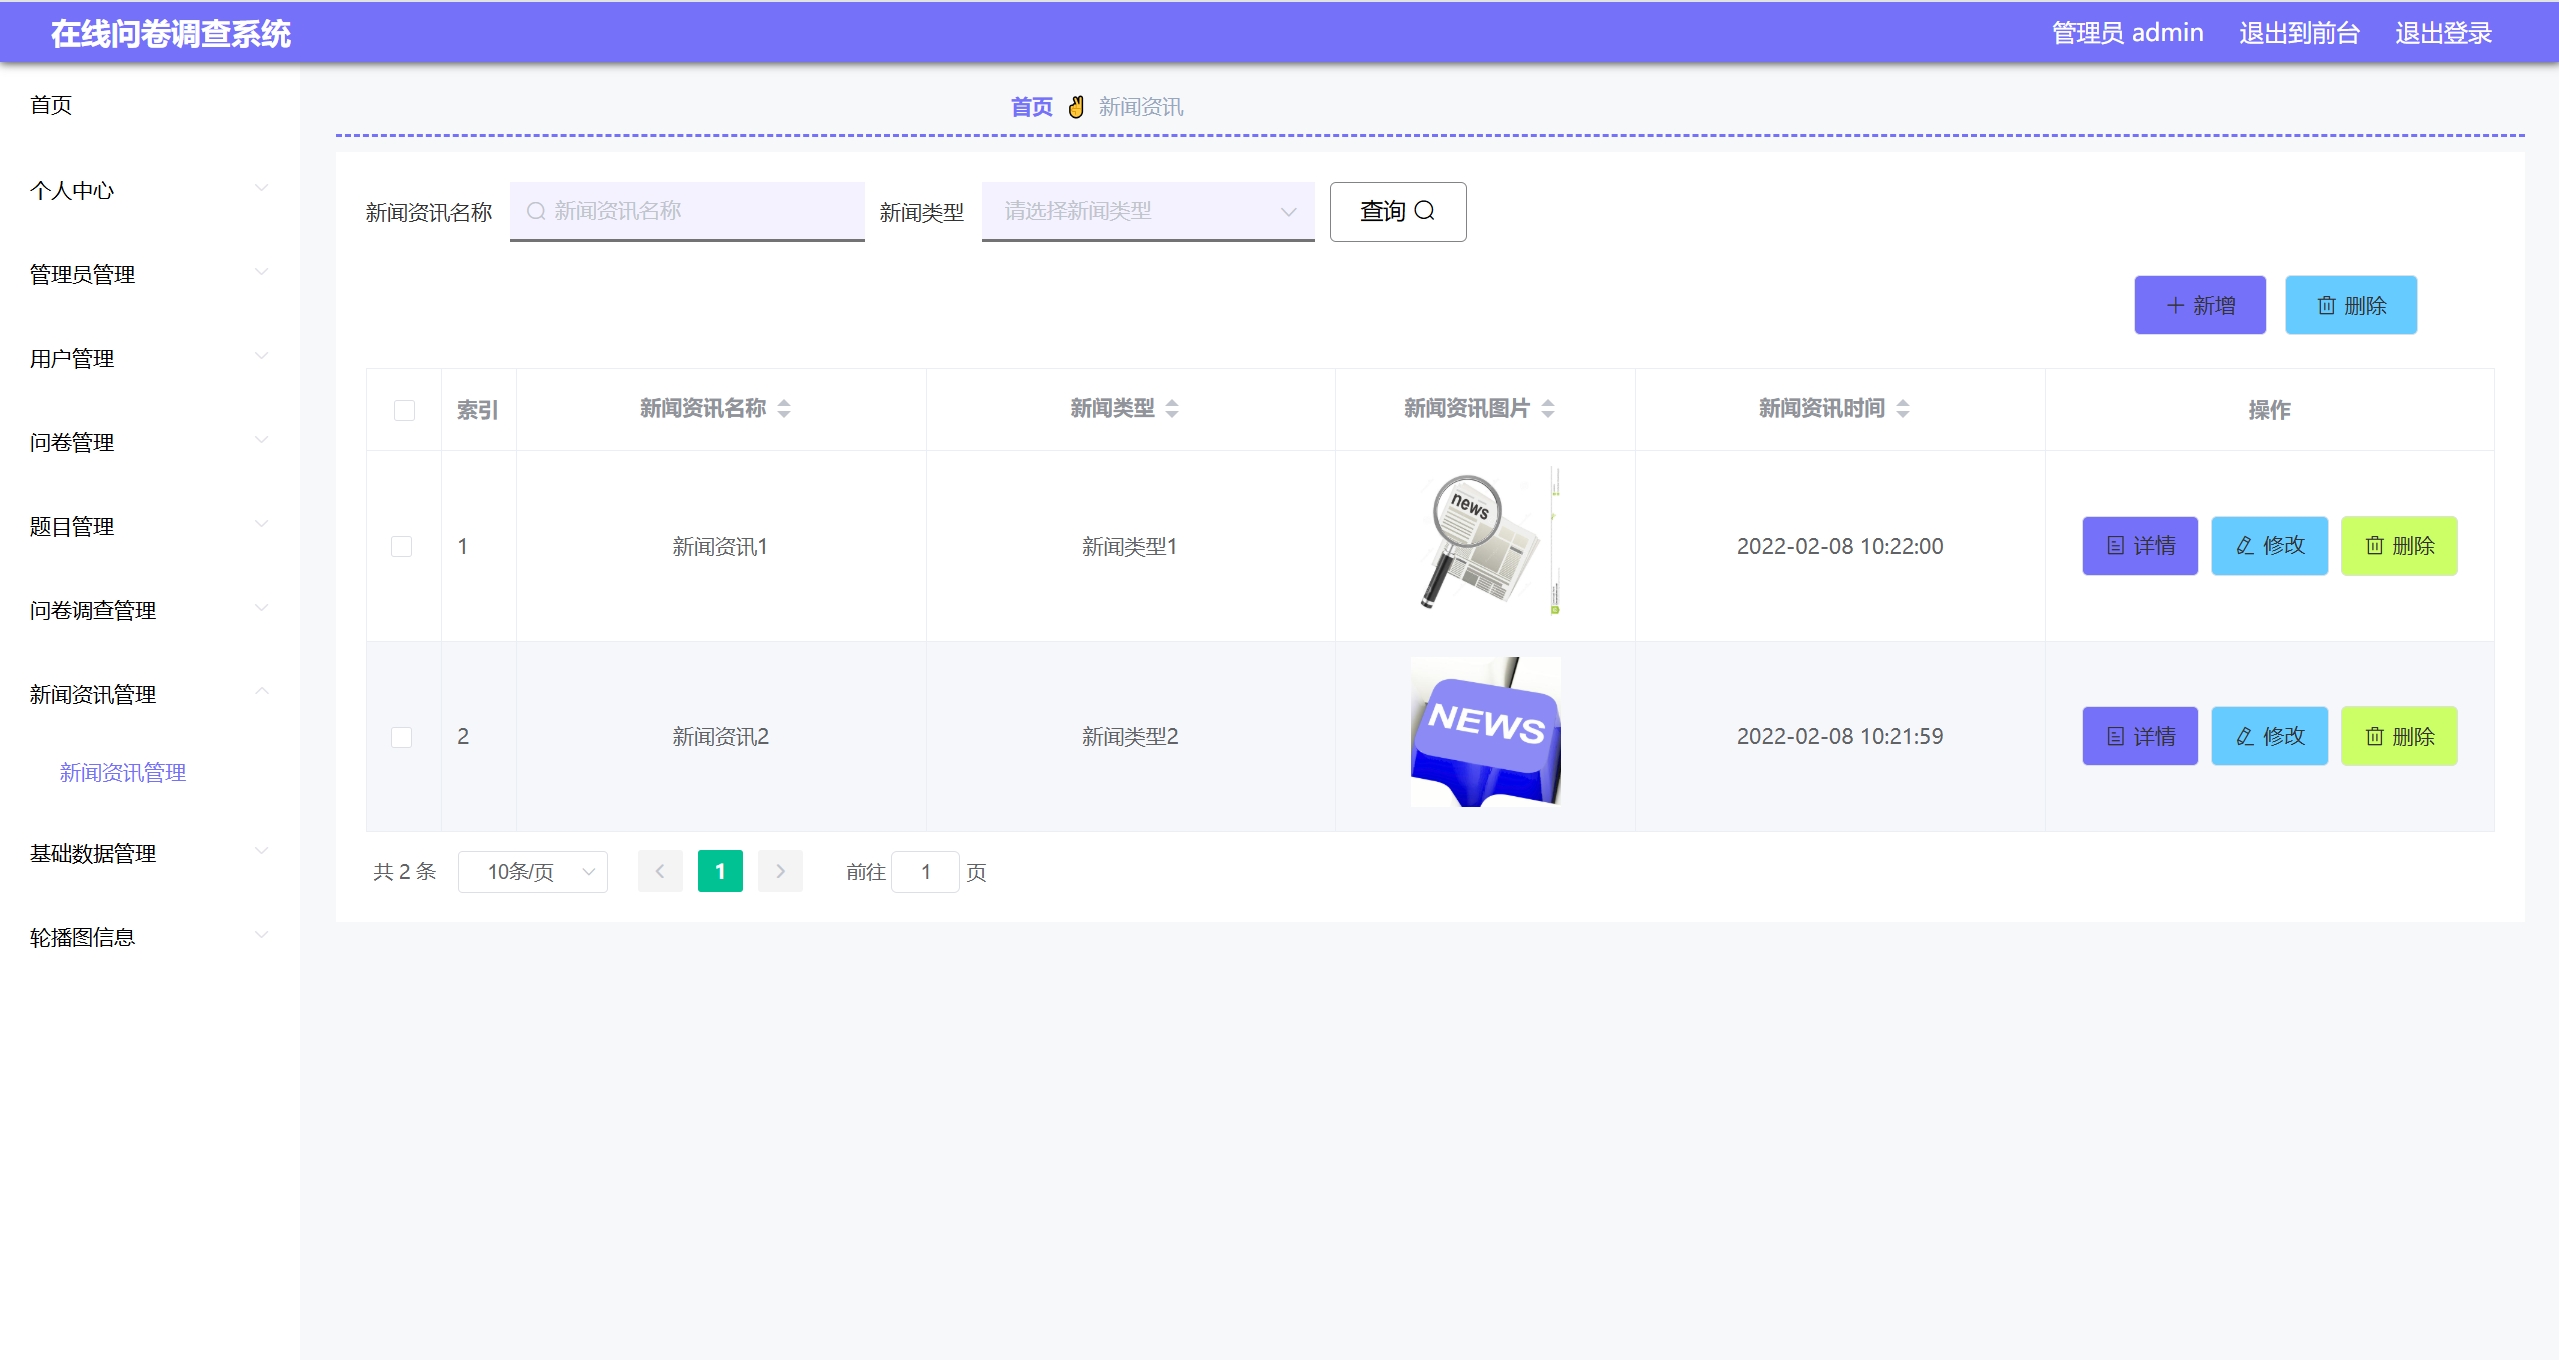
Task: Click the sort arrows beside 新闻资讯时间 header
Action: pyautogui.click(x=1903, y=409)
